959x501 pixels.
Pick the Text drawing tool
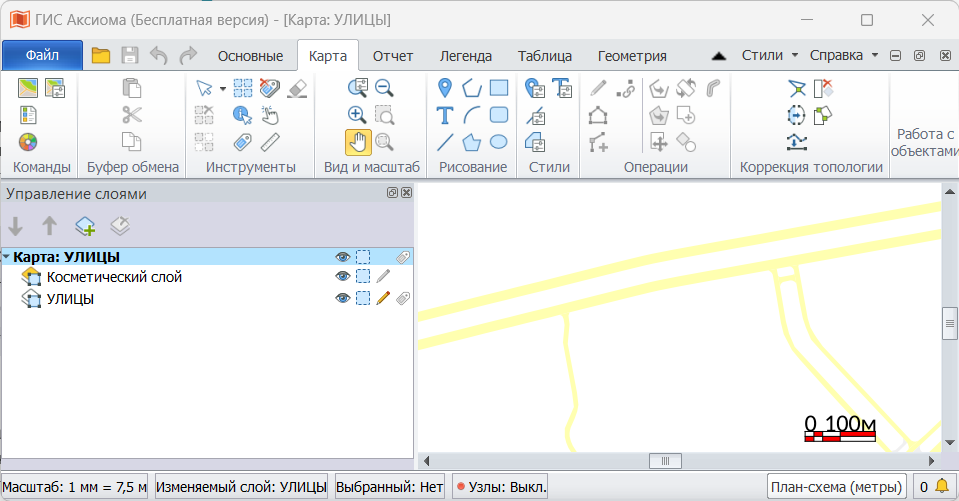(445, 115)
